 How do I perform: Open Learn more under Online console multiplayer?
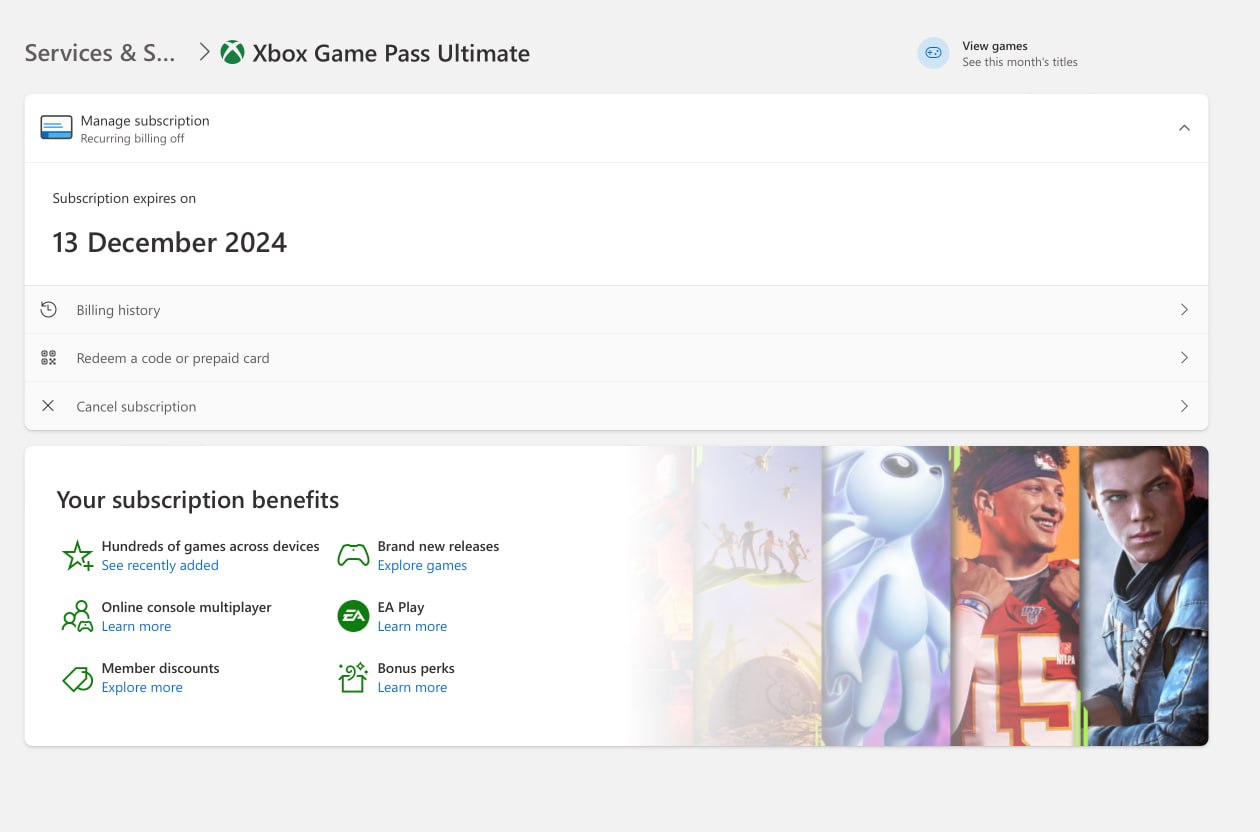tap(136, 627)
